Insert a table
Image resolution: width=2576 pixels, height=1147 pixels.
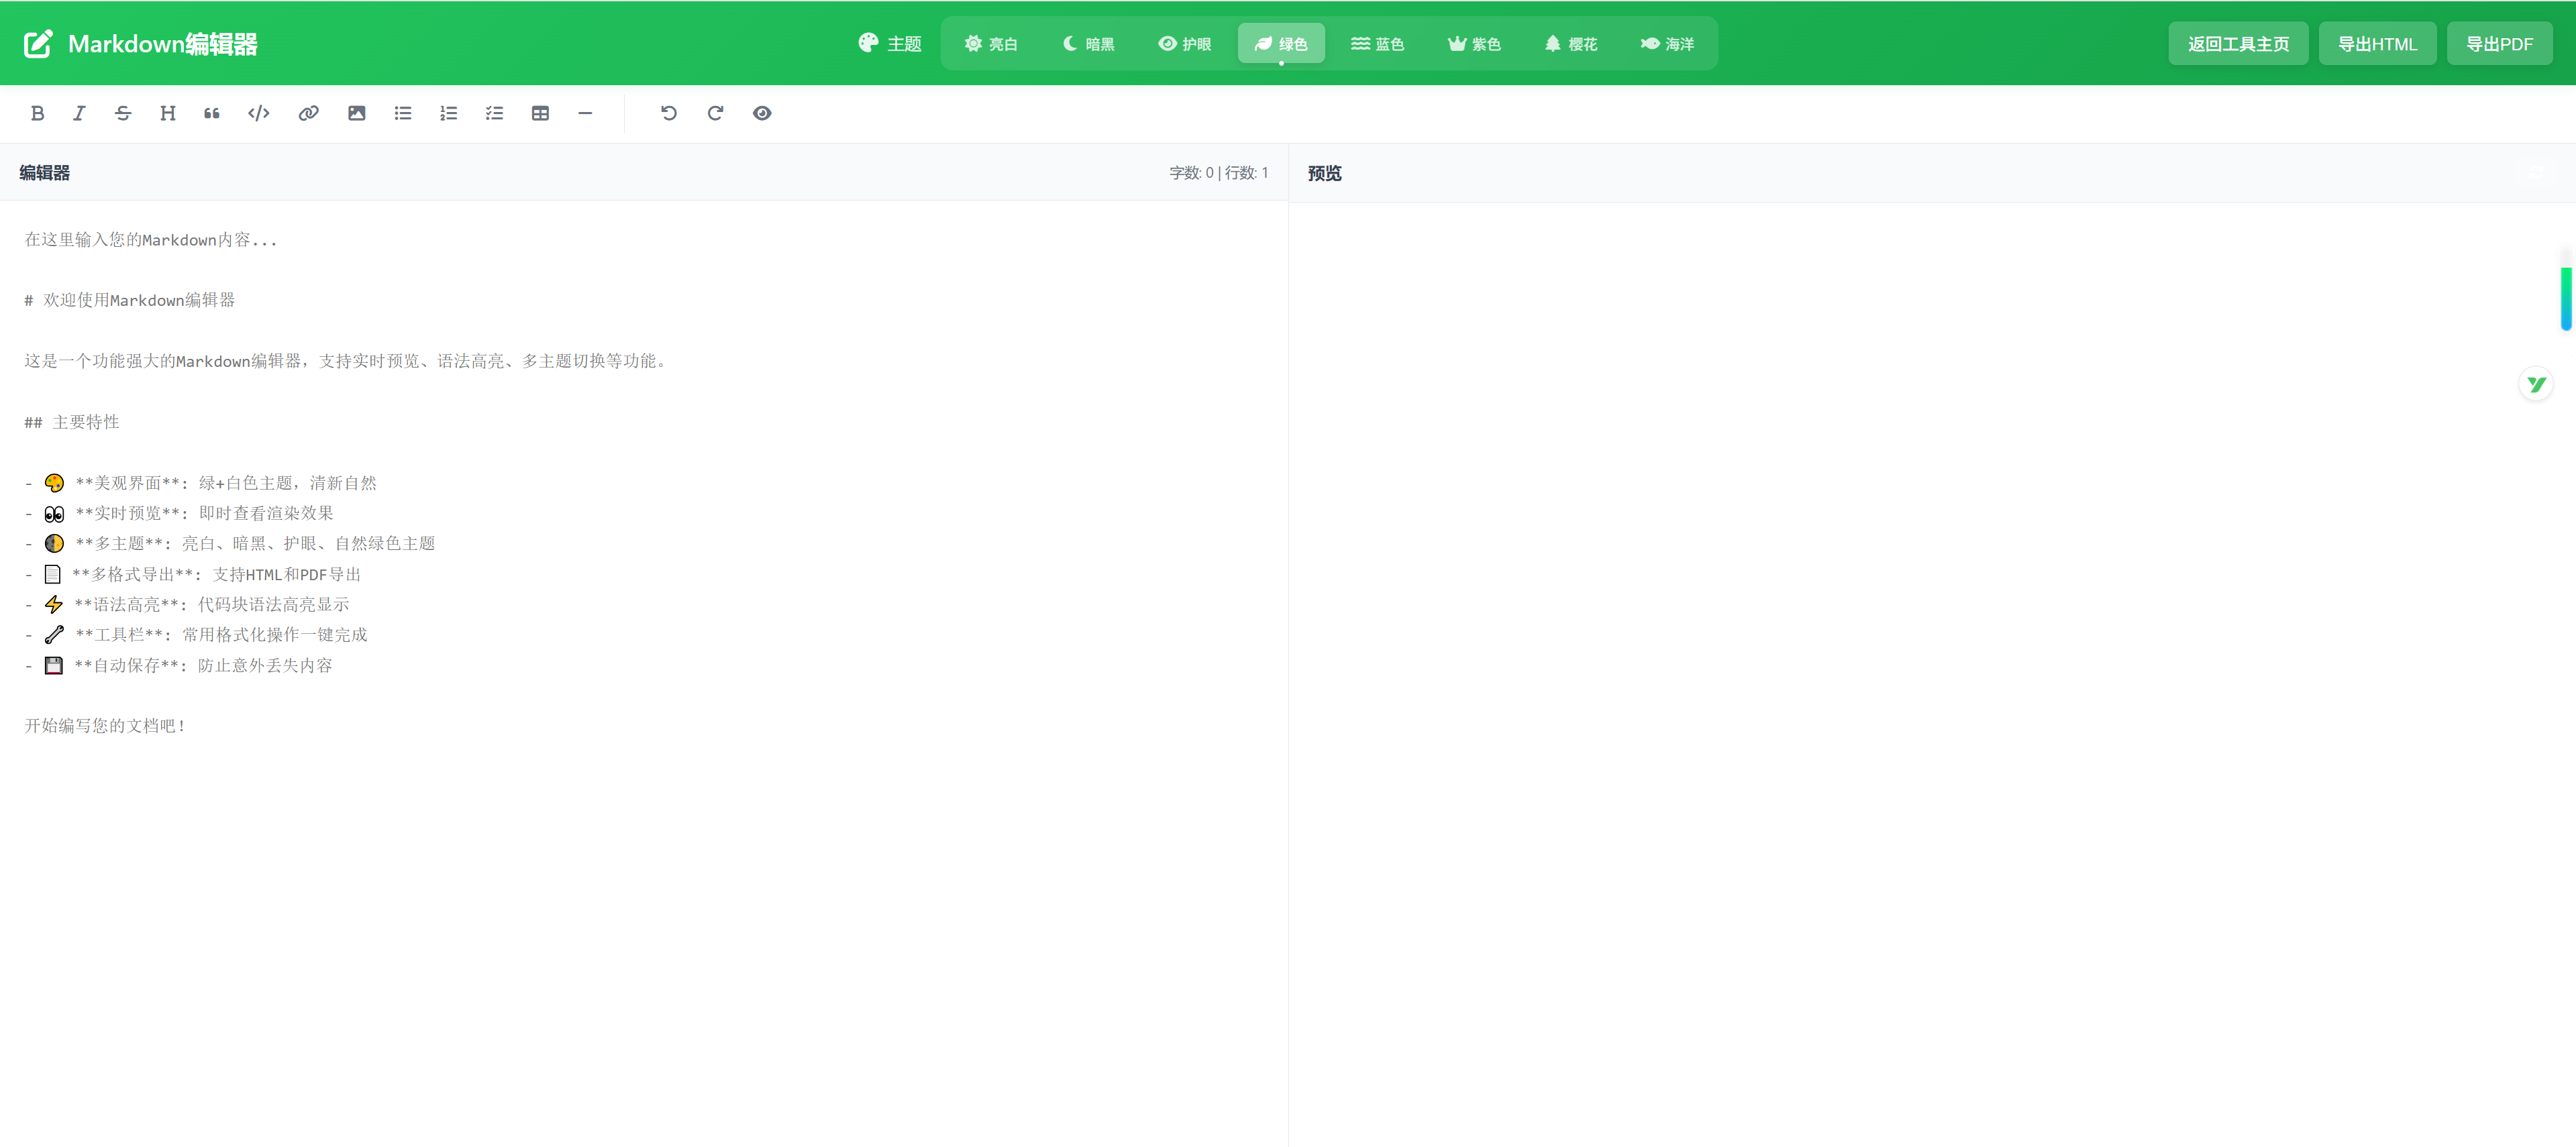[x=540, y=113]
